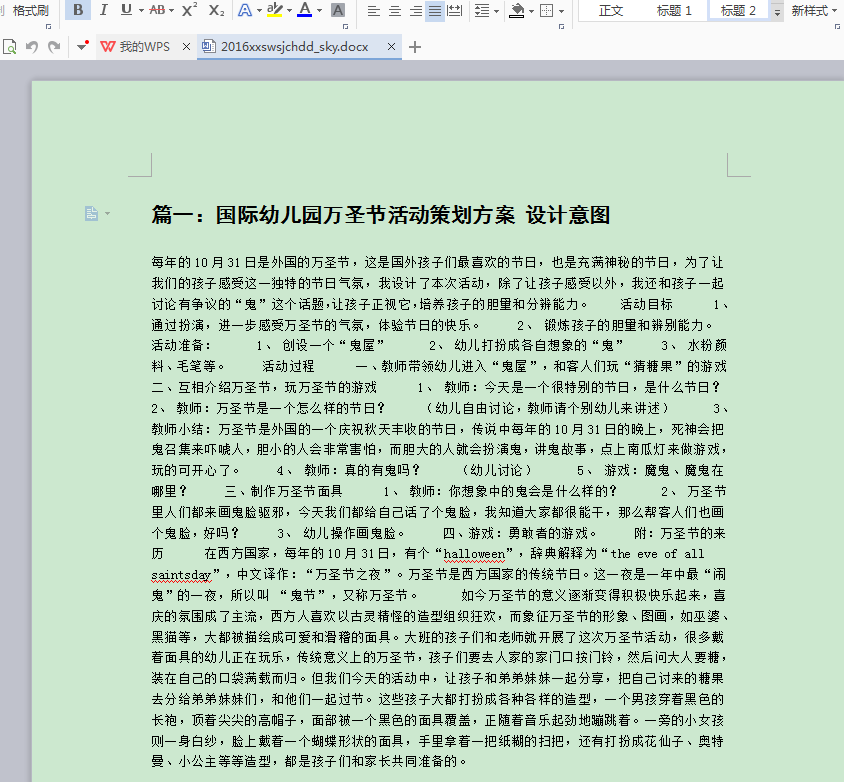The height and width of the screenshot is (782, 844).
Task: Center align the paragraph
Action: (x=394, y=11)
